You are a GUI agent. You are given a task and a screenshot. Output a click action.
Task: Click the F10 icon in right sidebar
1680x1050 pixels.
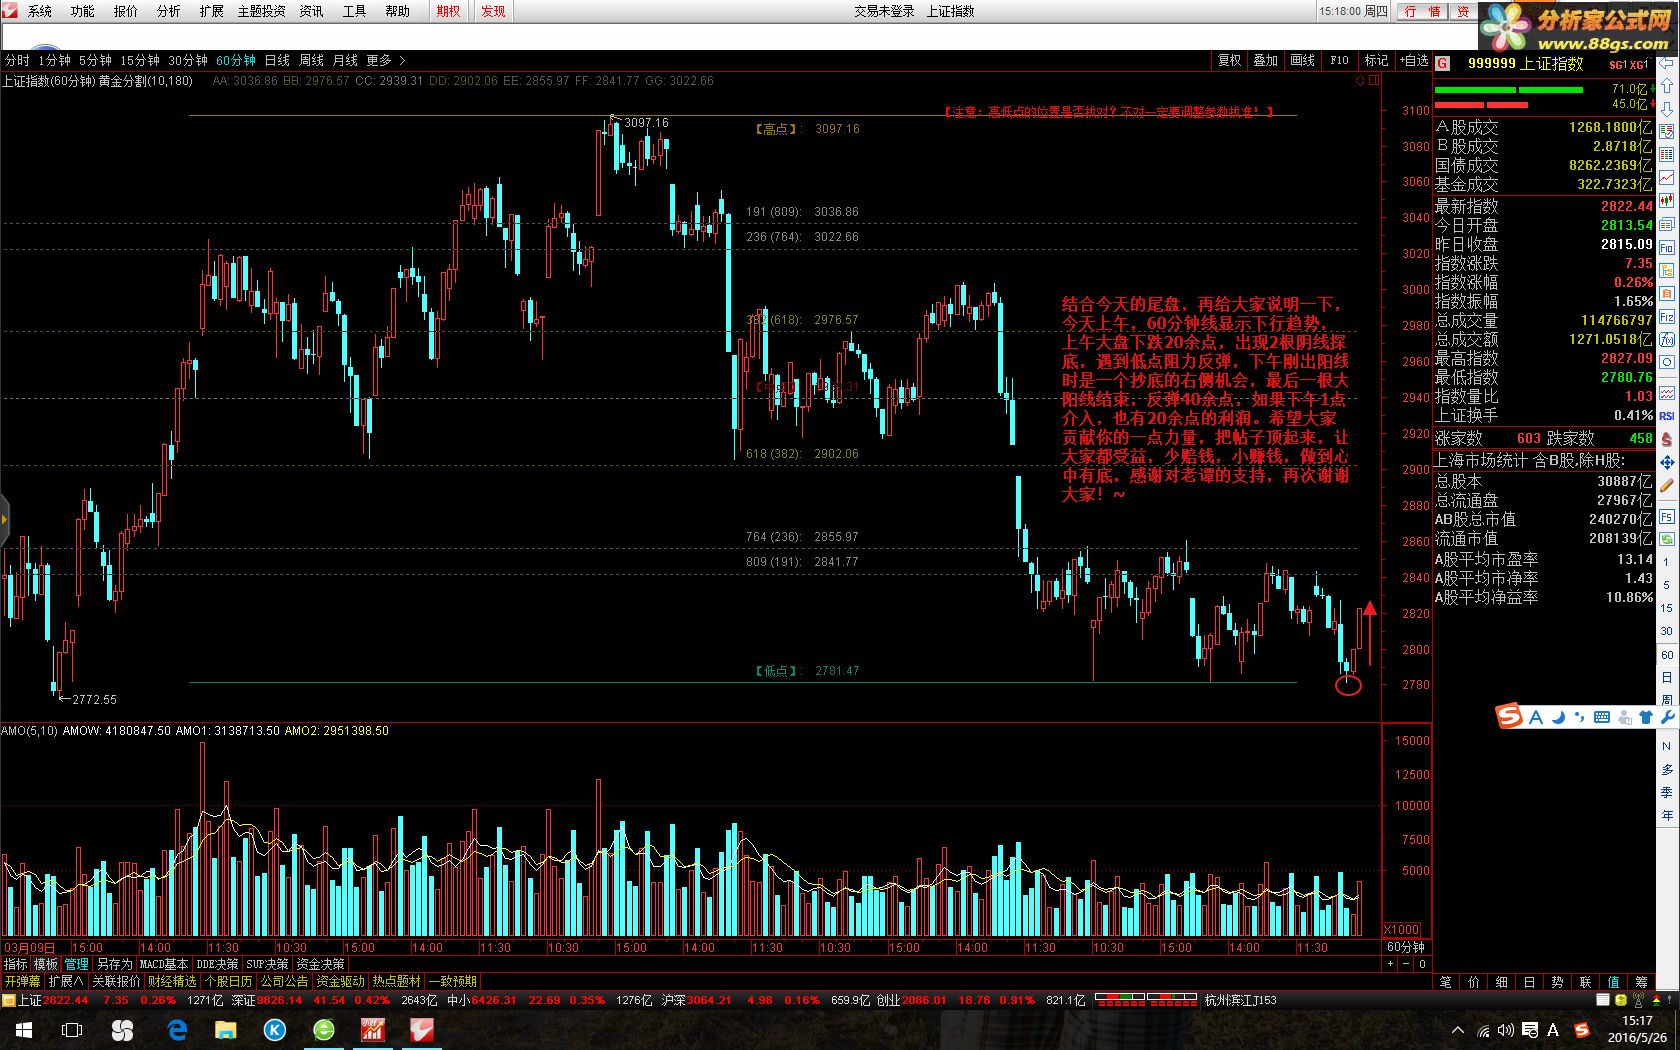click(1667, 247)
